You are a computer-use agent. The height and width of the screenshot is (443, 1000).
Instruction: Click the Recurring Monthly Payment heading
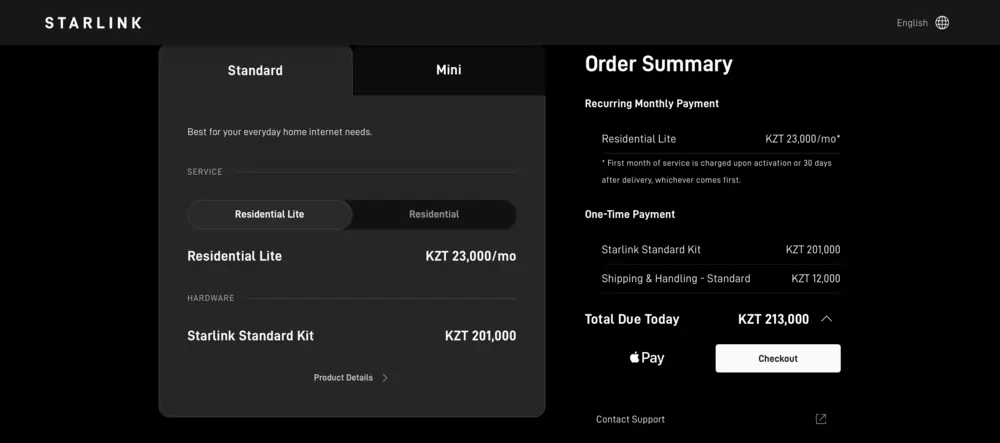coord(651,103)
